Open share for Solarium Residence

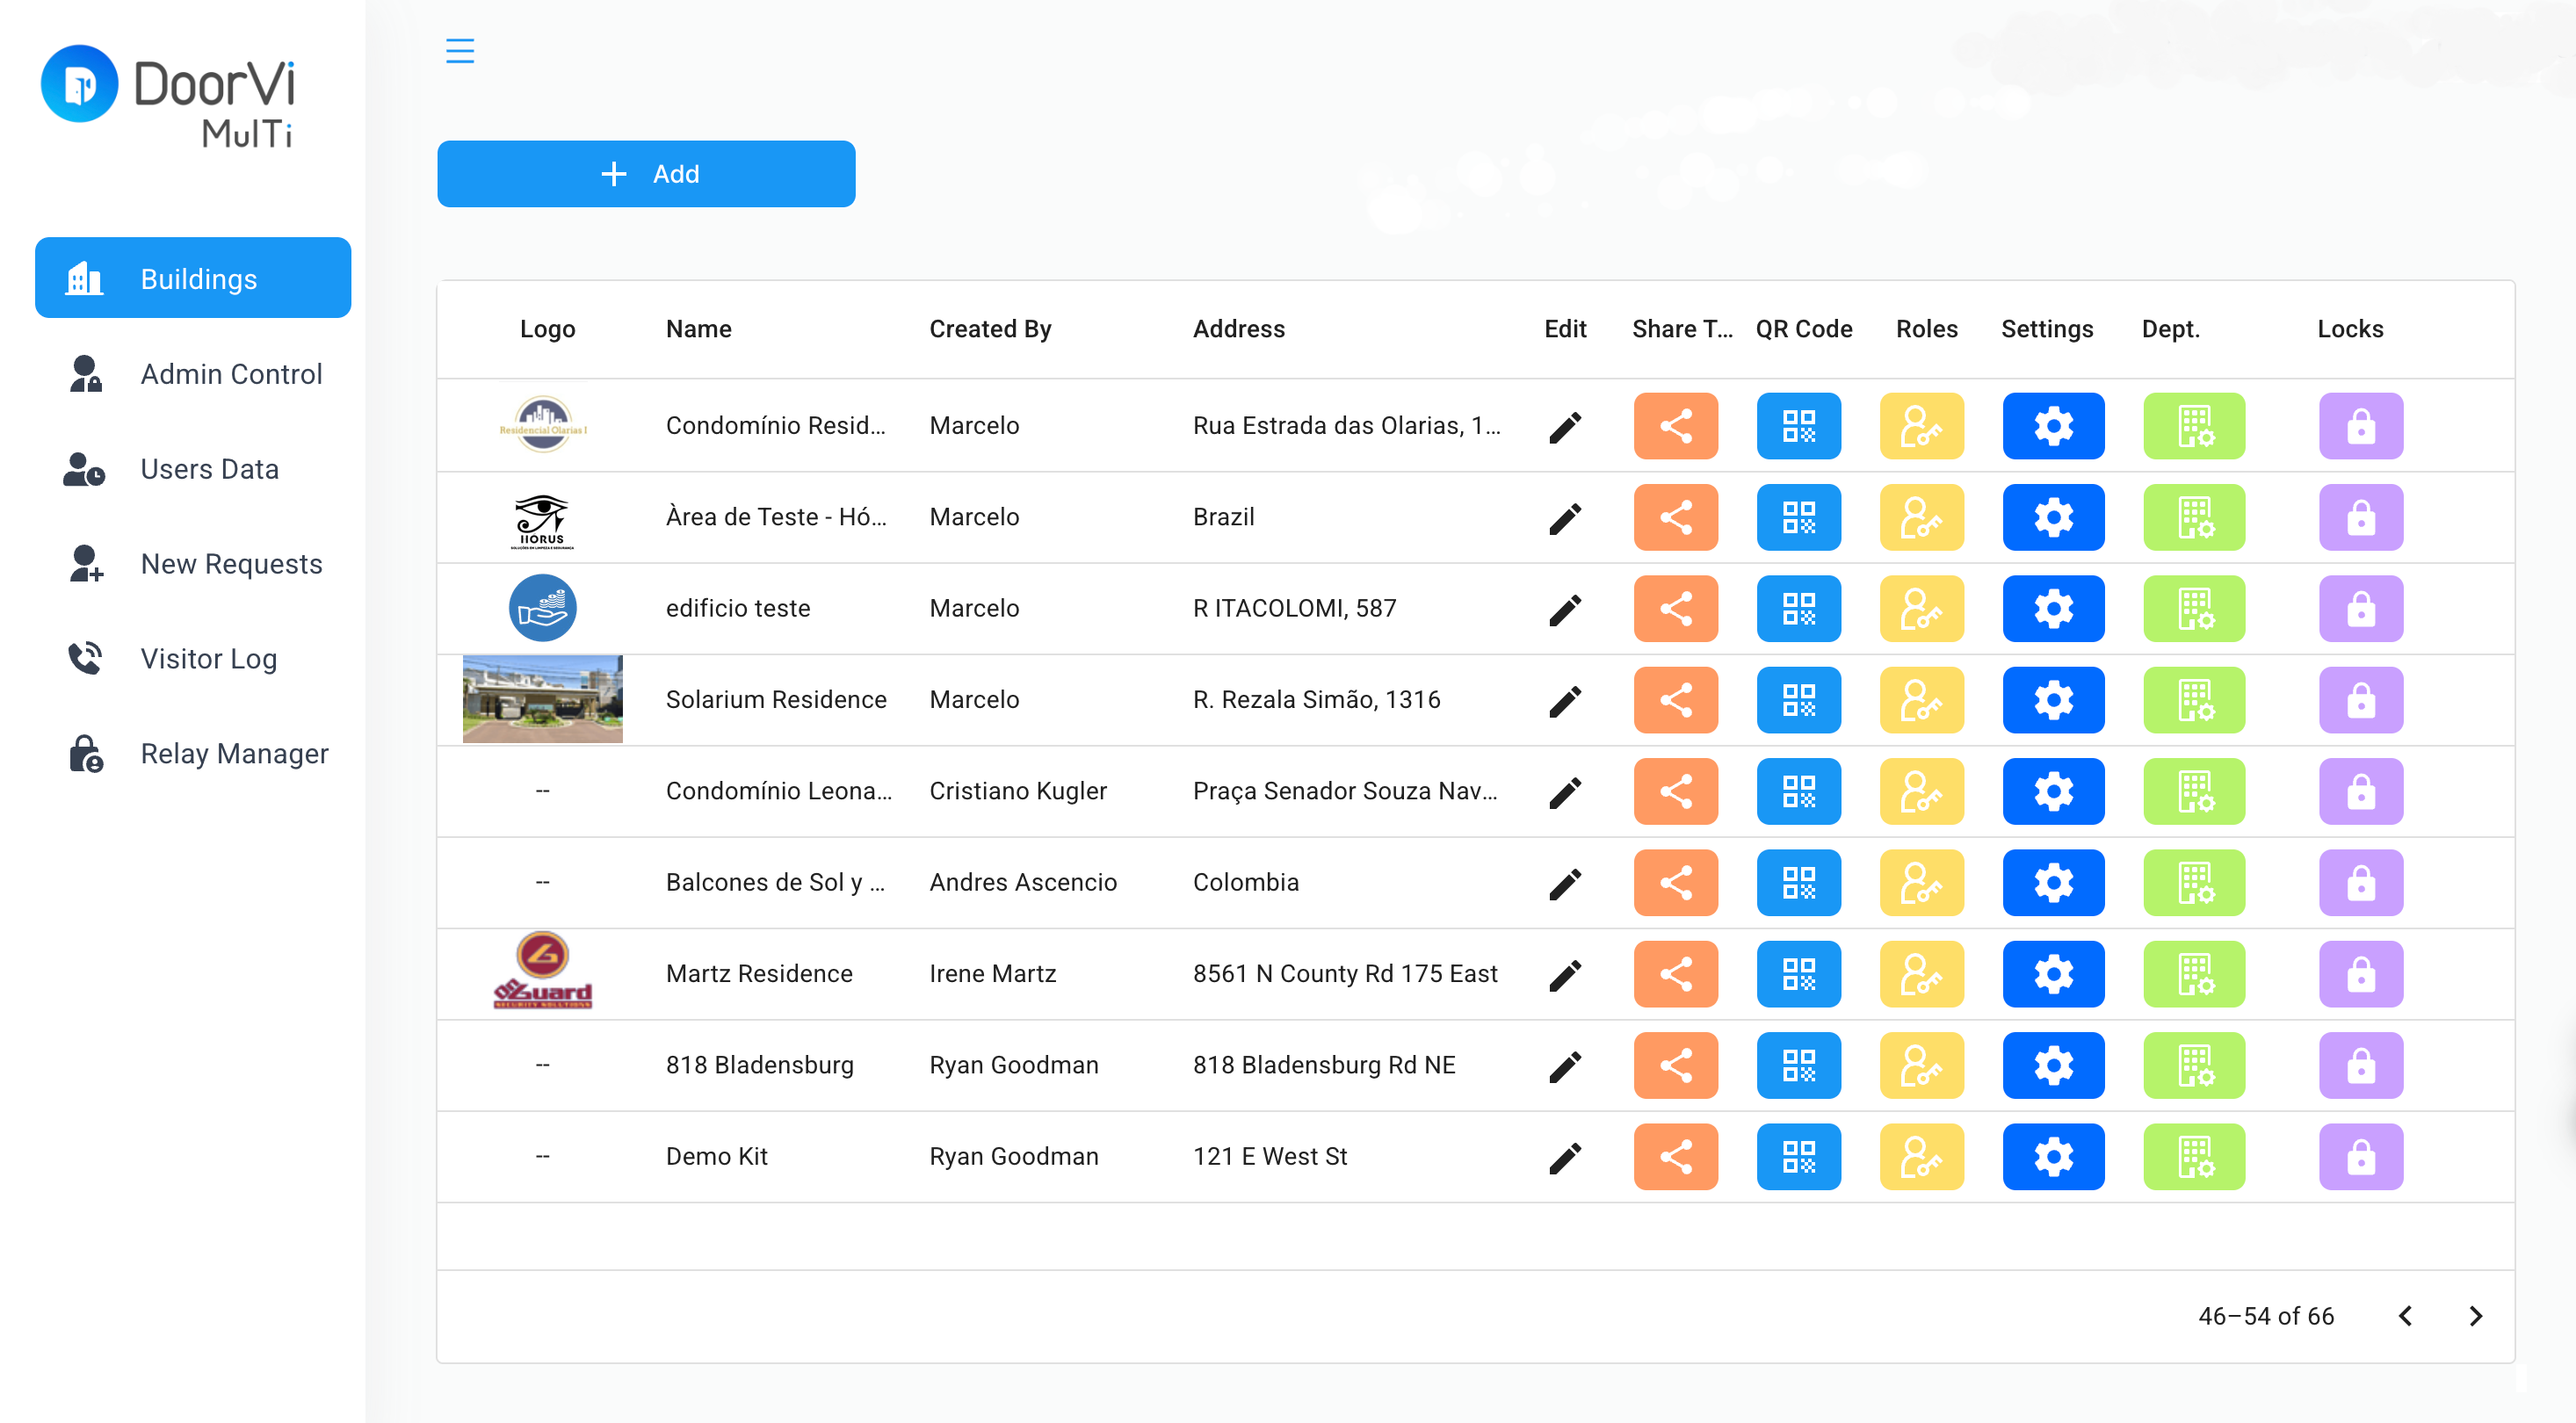(1675, 700)
